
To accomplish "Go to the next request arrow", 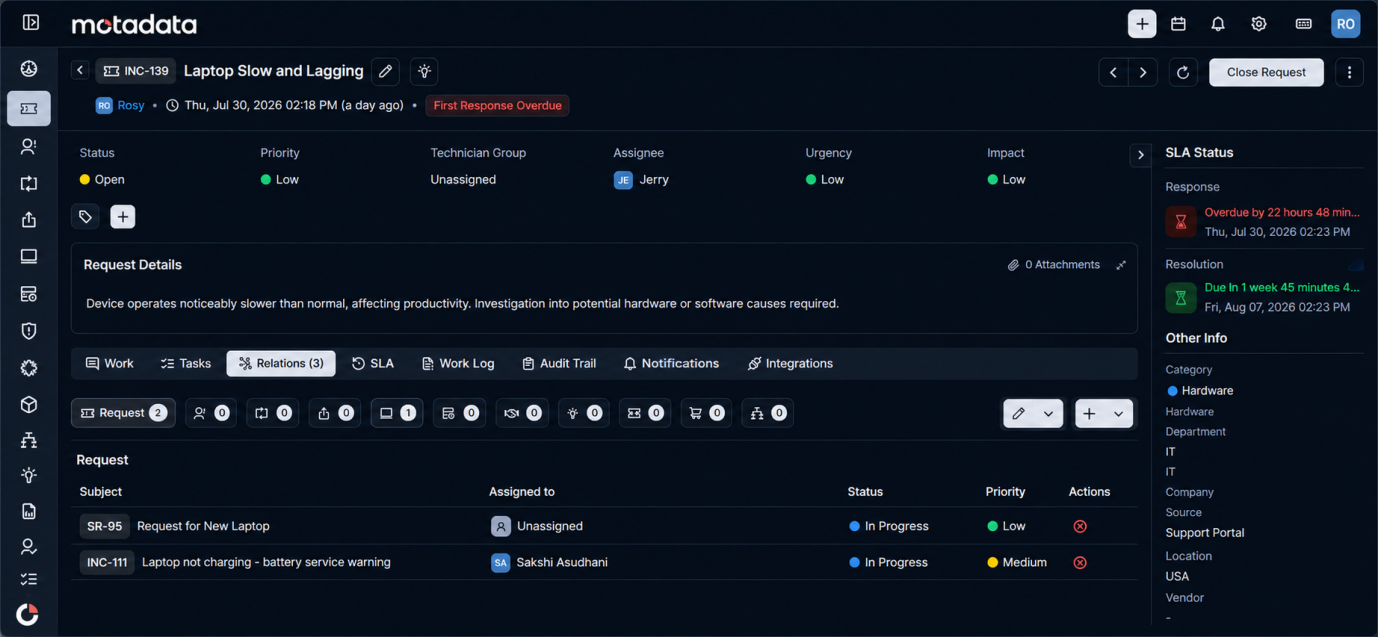I will 1143,72.
